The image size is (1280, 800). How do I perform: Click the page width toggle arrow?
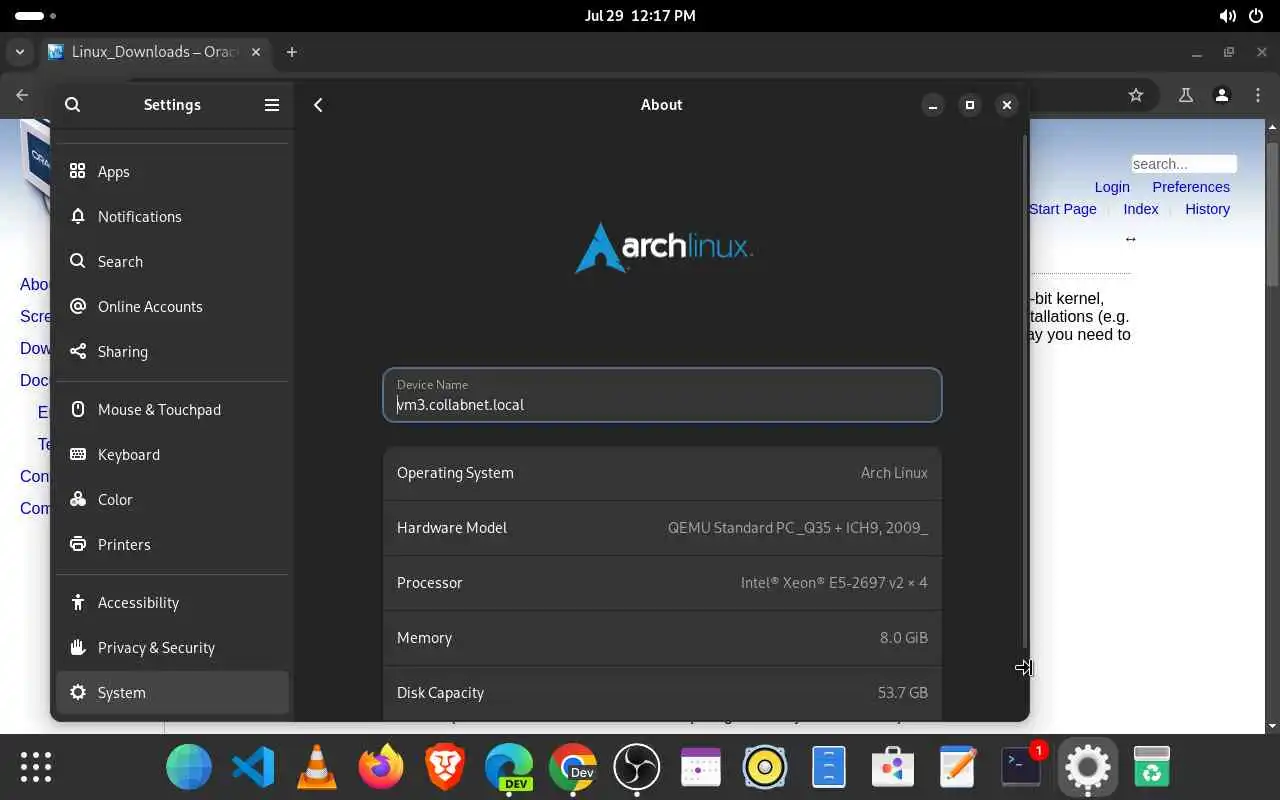click(x=1131, y=239)
